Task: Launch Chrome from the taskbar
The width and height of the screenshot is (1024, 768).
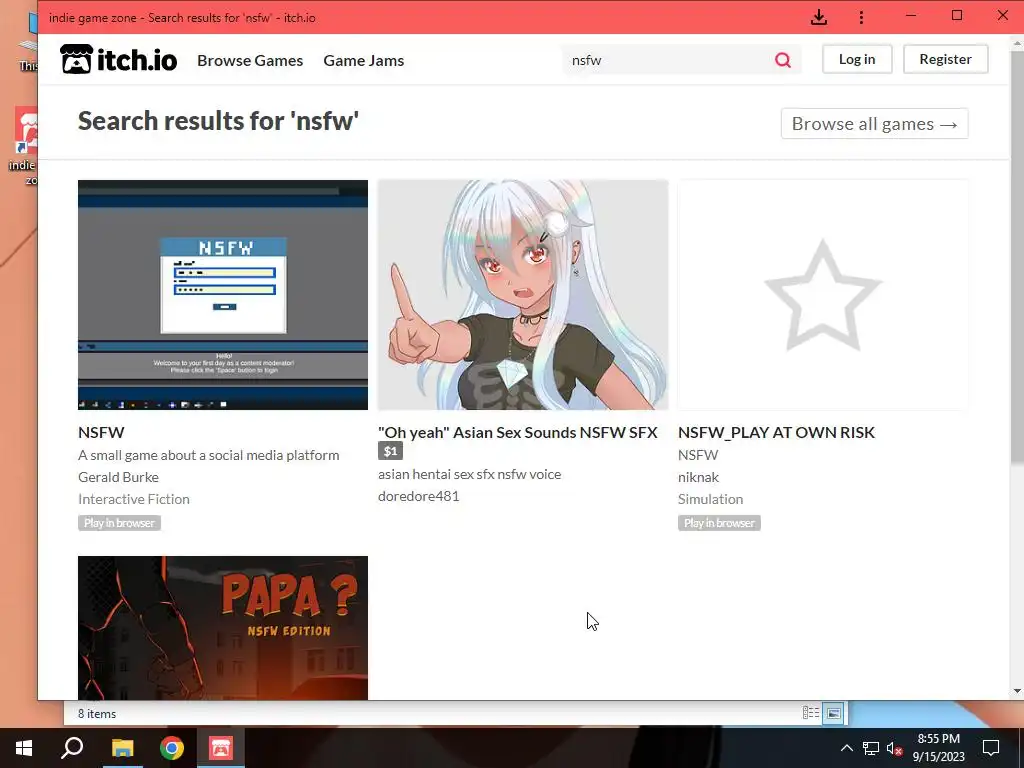Action: [172, 748]
